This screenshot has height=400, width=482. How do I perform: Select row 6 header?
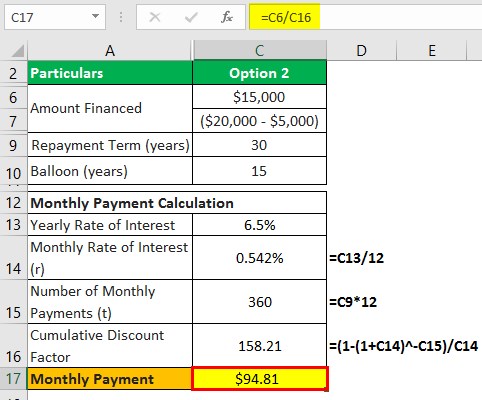(x=13, y=97)
